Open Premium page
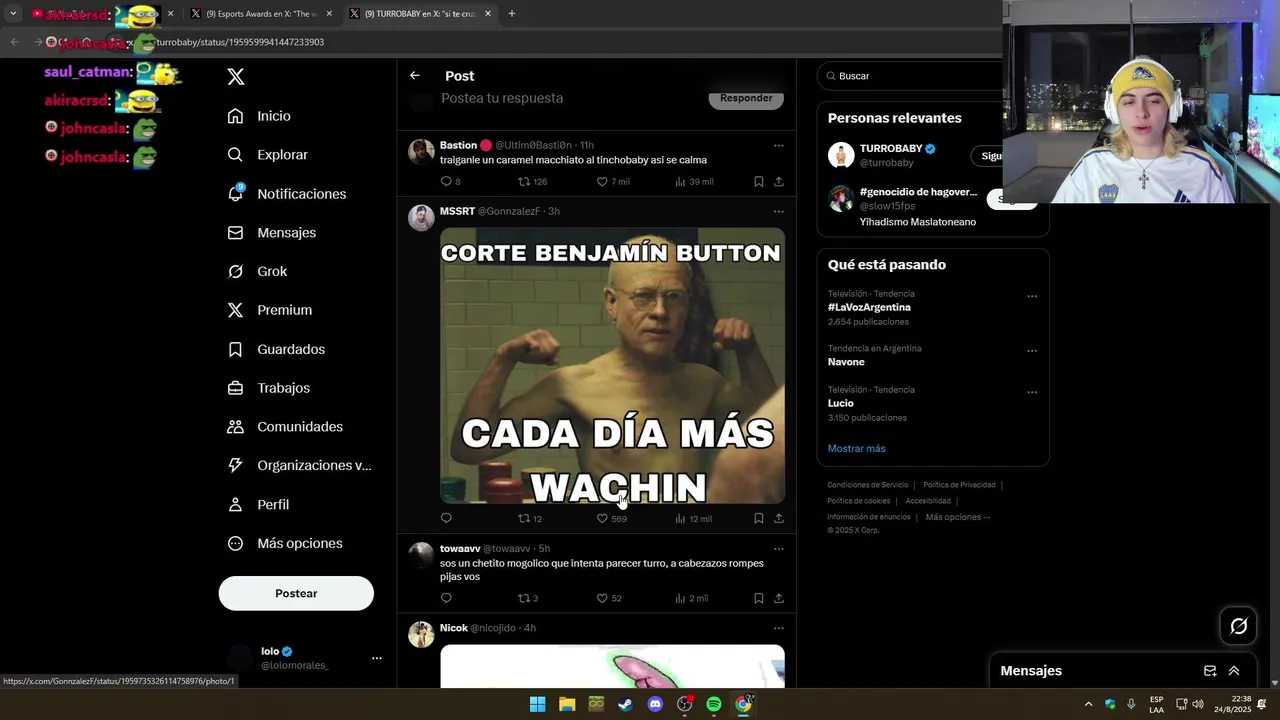The width and height of the screenshot is (1280, 720). coord(270,310)
